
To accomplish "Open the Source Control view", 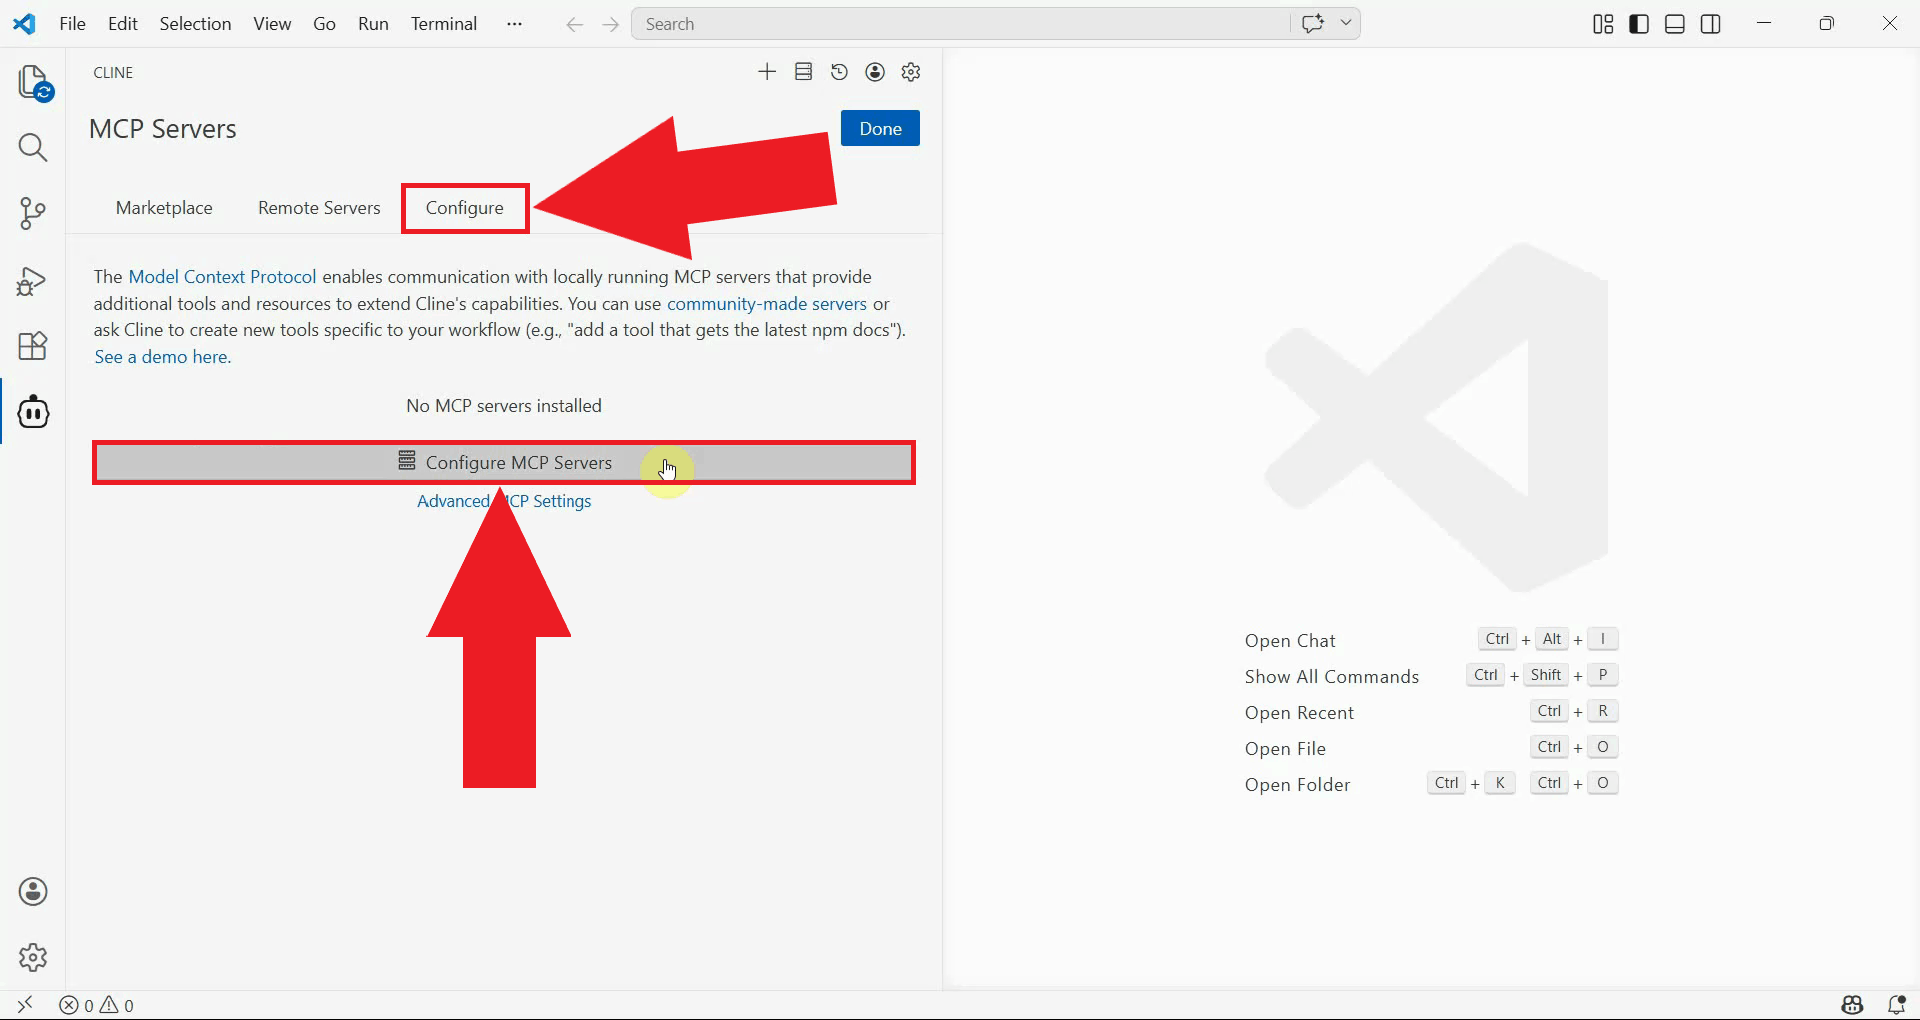I will pyautogui.click(x=33, y=213).
